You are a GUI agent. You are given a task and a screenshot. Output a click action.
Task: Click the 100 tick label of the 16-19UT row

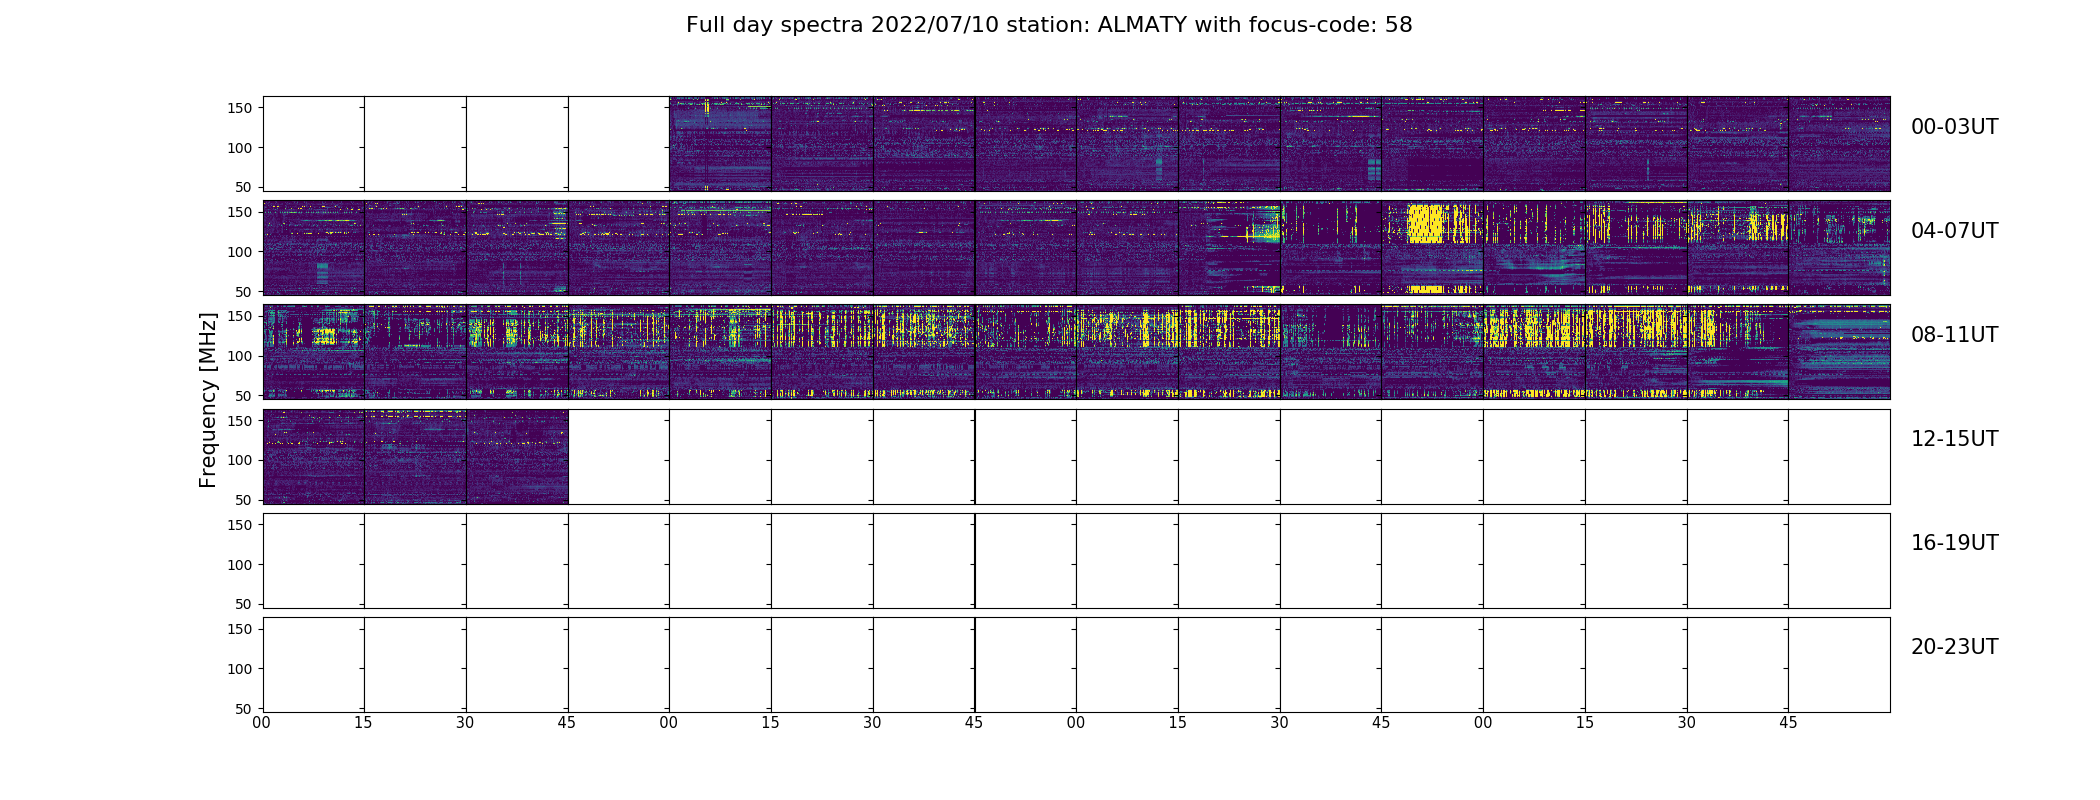(x=241, y=565)
